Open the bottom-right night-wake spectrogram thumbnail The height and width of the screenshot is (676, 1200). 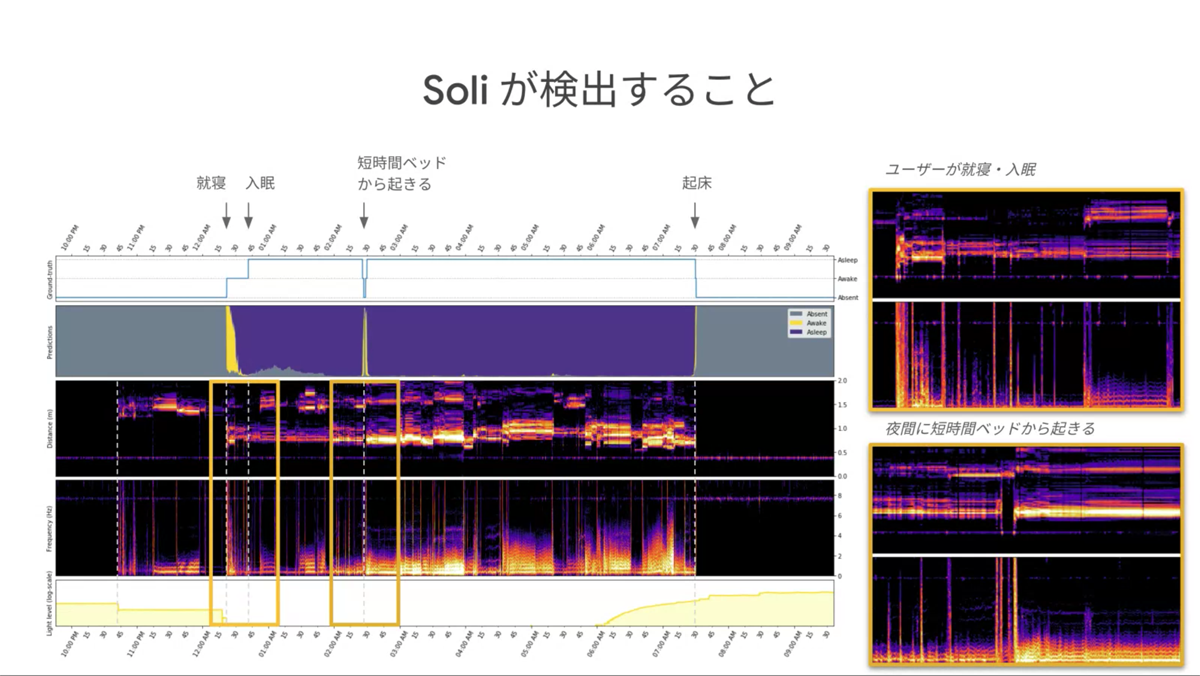coord(1027,556)
